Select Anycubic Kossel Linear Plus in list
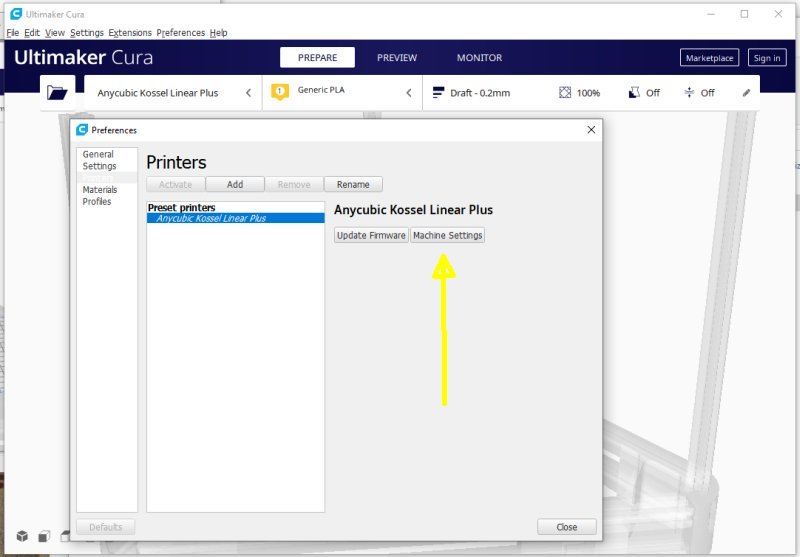The width and height of the screenshot is (800, 557). (235, 218)
